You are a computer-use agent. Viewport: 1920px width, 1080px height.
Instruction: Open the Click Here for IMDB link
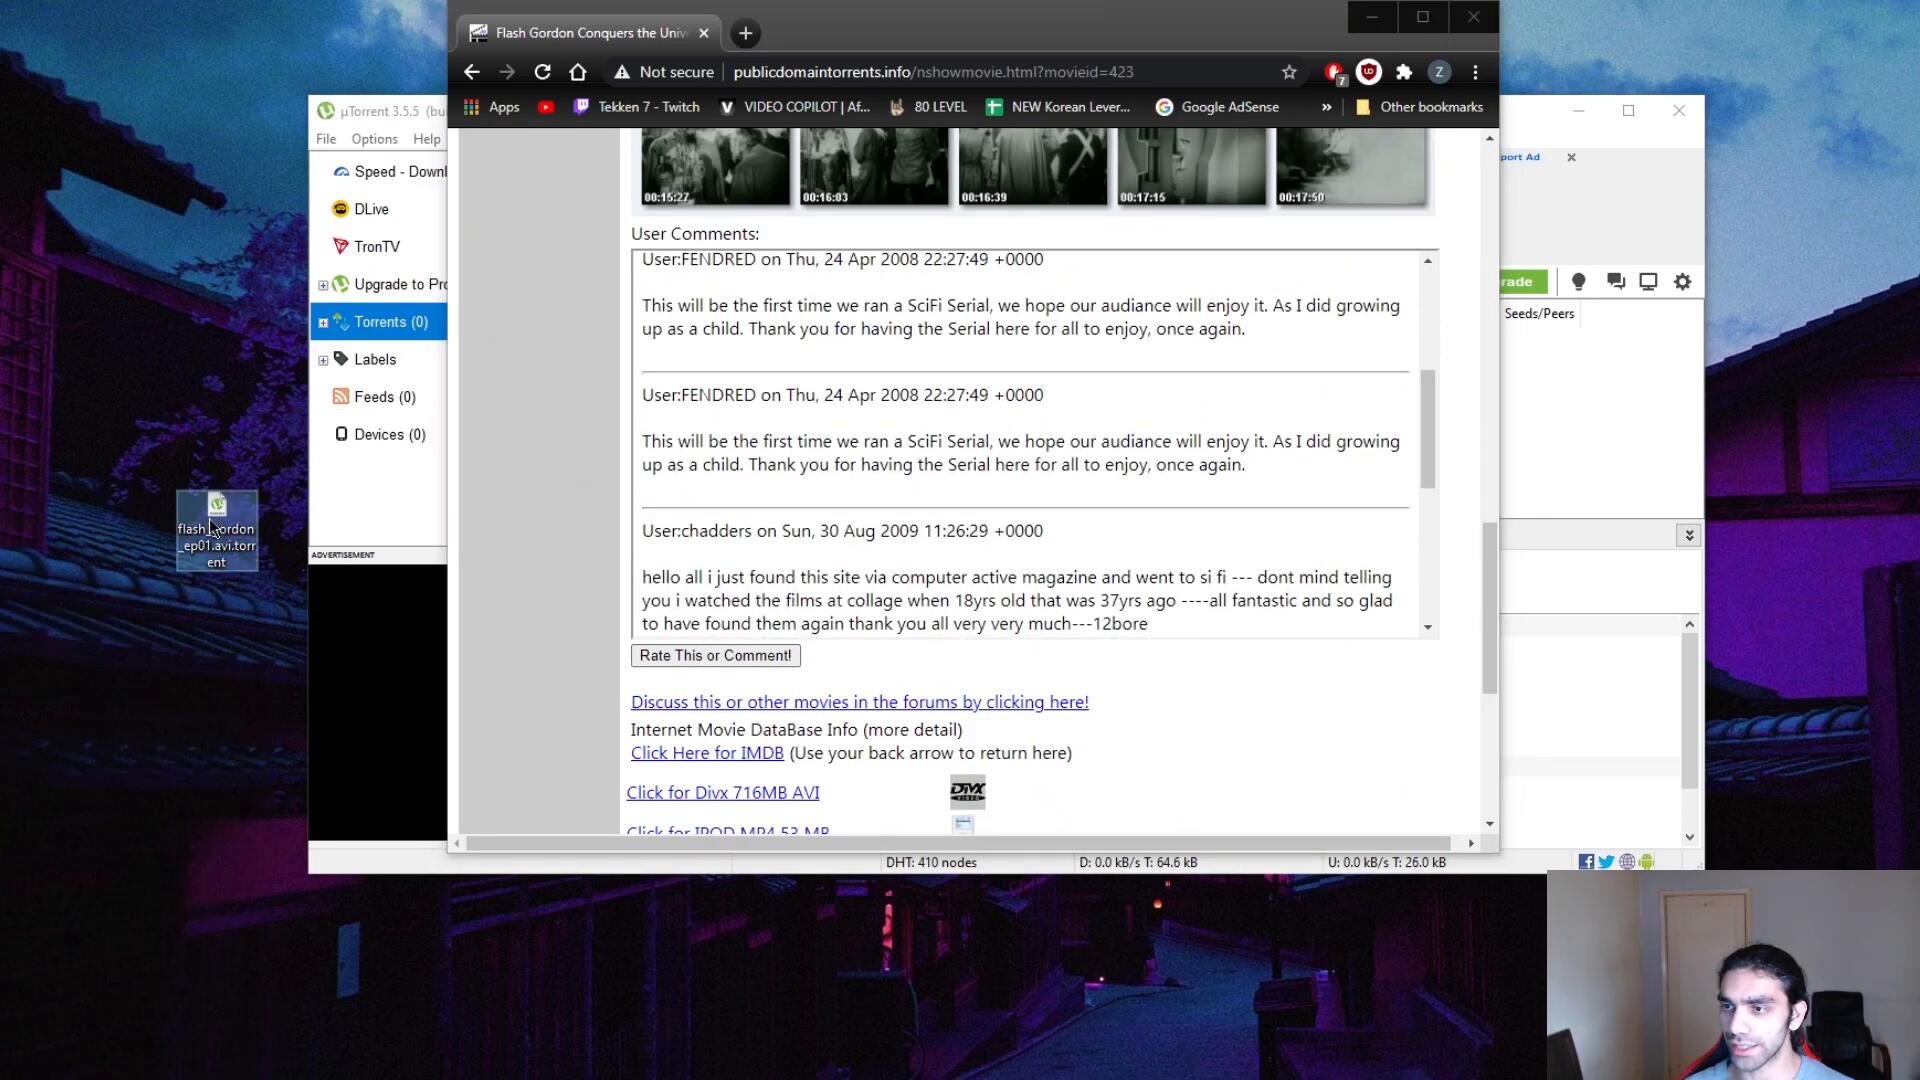(707, 753)
